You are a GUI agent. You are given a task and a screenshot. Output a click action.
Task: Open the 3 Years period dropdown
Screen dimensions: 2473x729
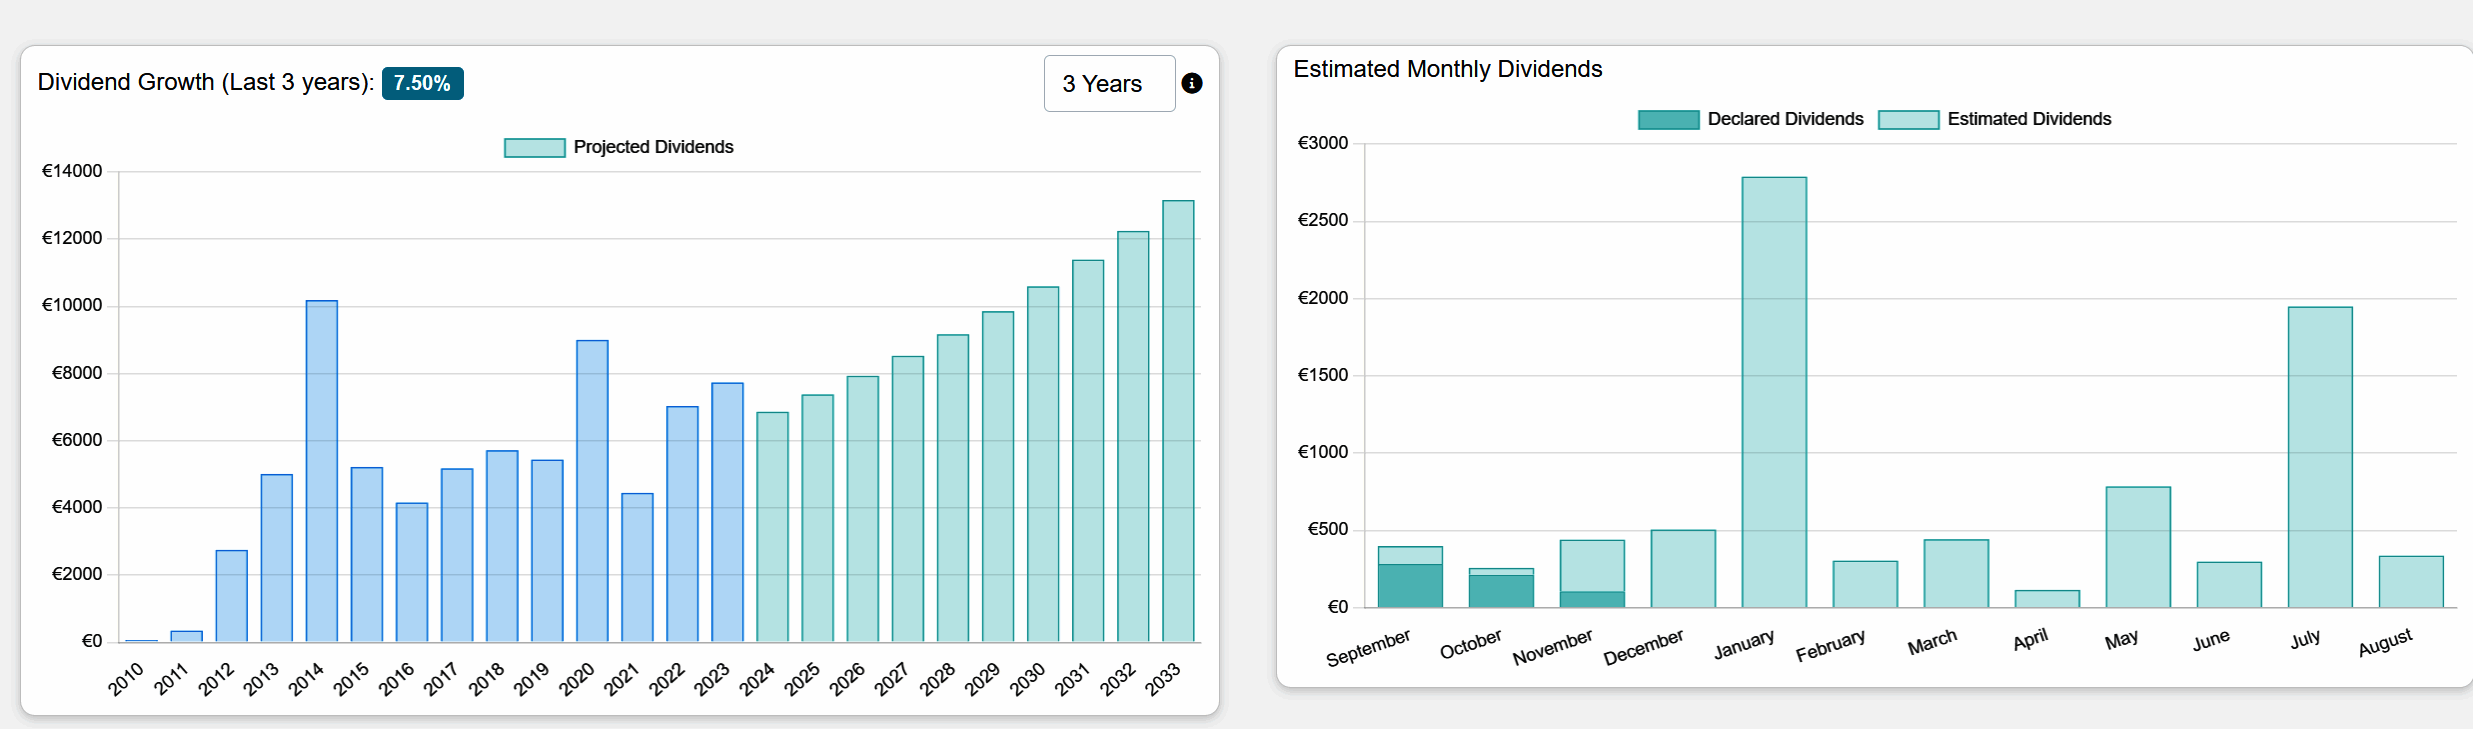coord(1109,84)
